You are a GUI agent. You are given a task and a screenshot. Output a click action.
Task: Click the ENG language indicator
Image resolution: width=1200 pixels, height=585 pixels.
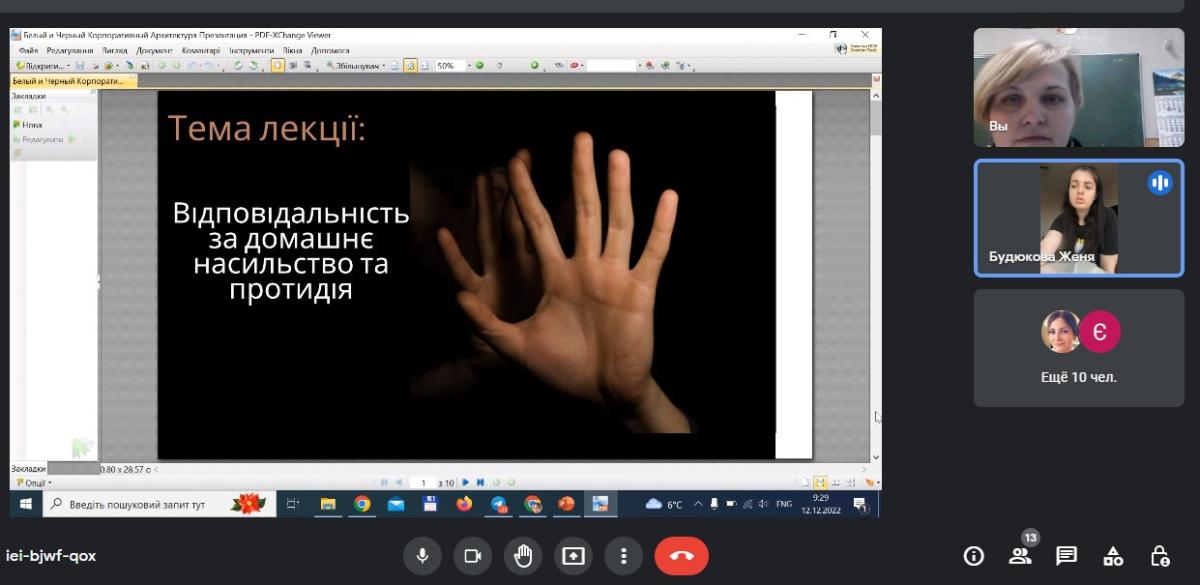pos(784,504)
